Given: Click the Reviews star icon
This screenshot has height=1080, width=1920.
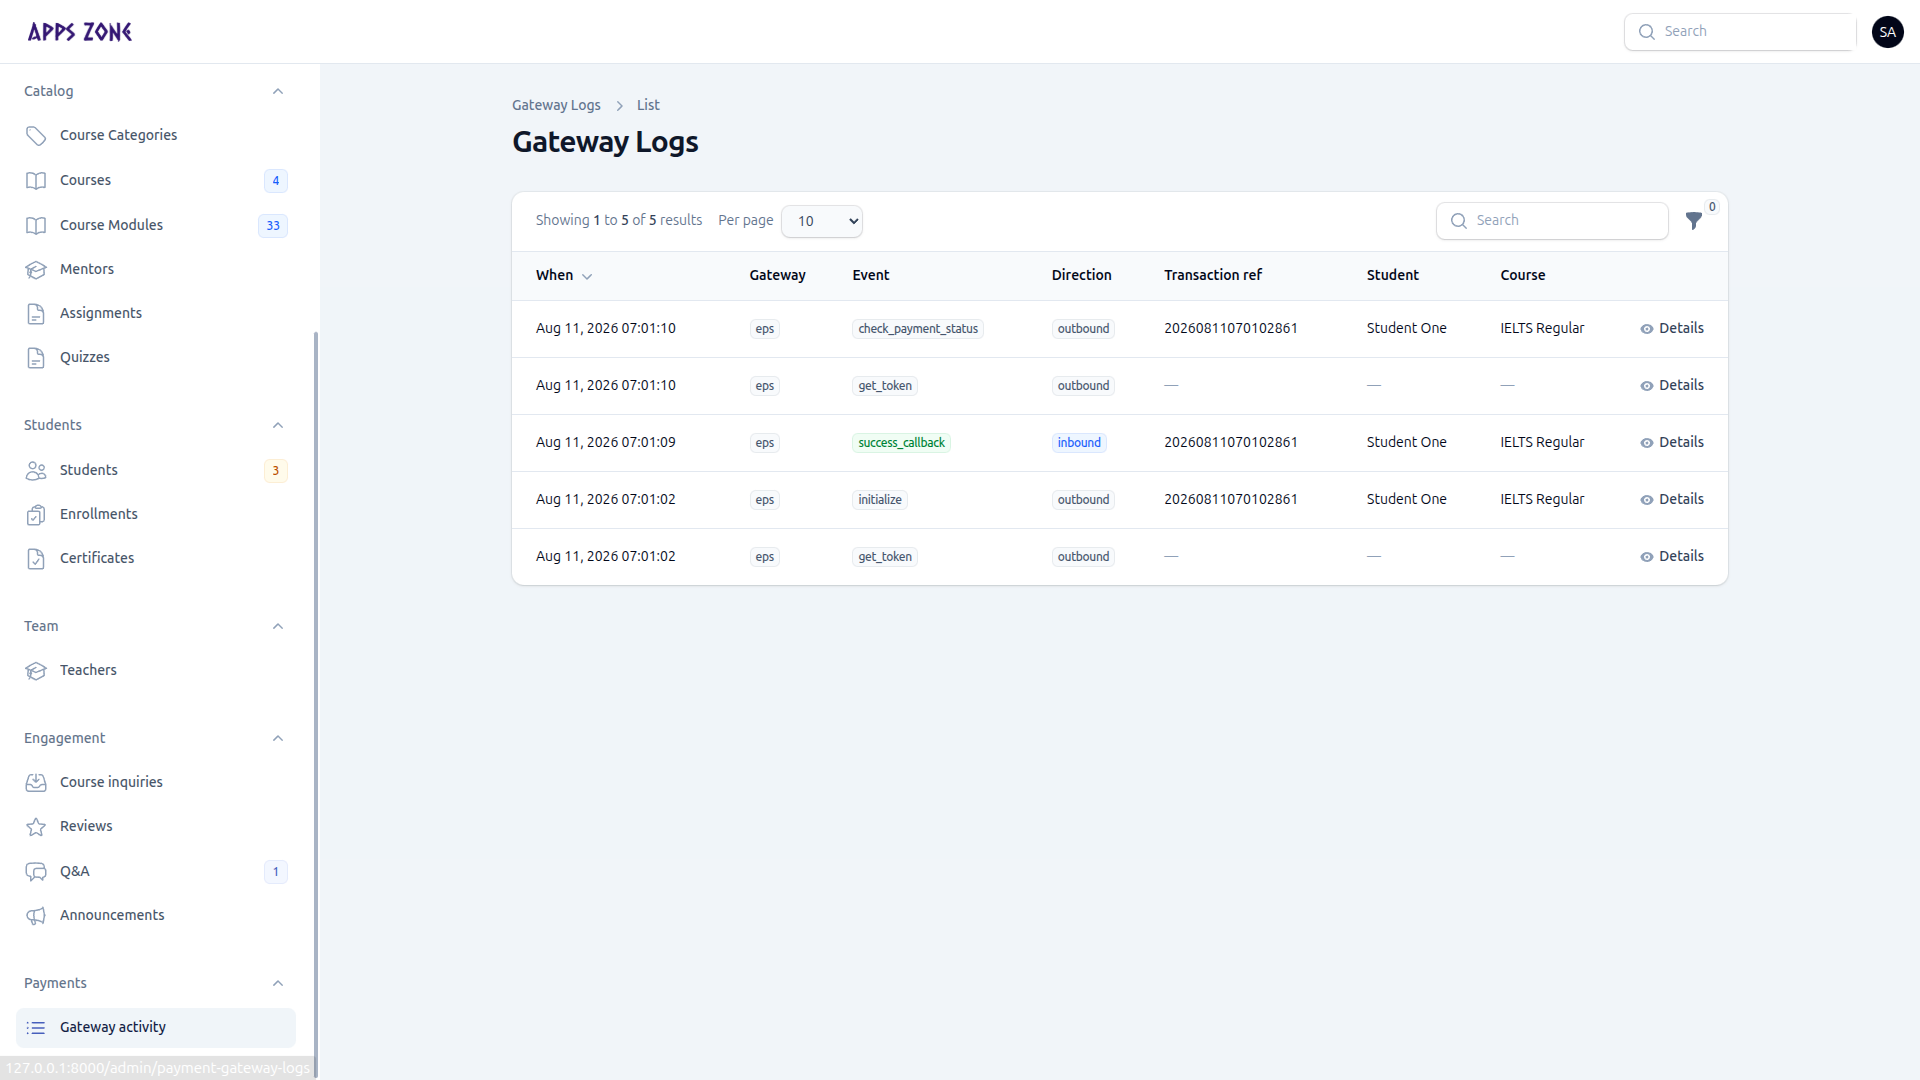Looking at the screenshot, I should [x=36, y=827].
